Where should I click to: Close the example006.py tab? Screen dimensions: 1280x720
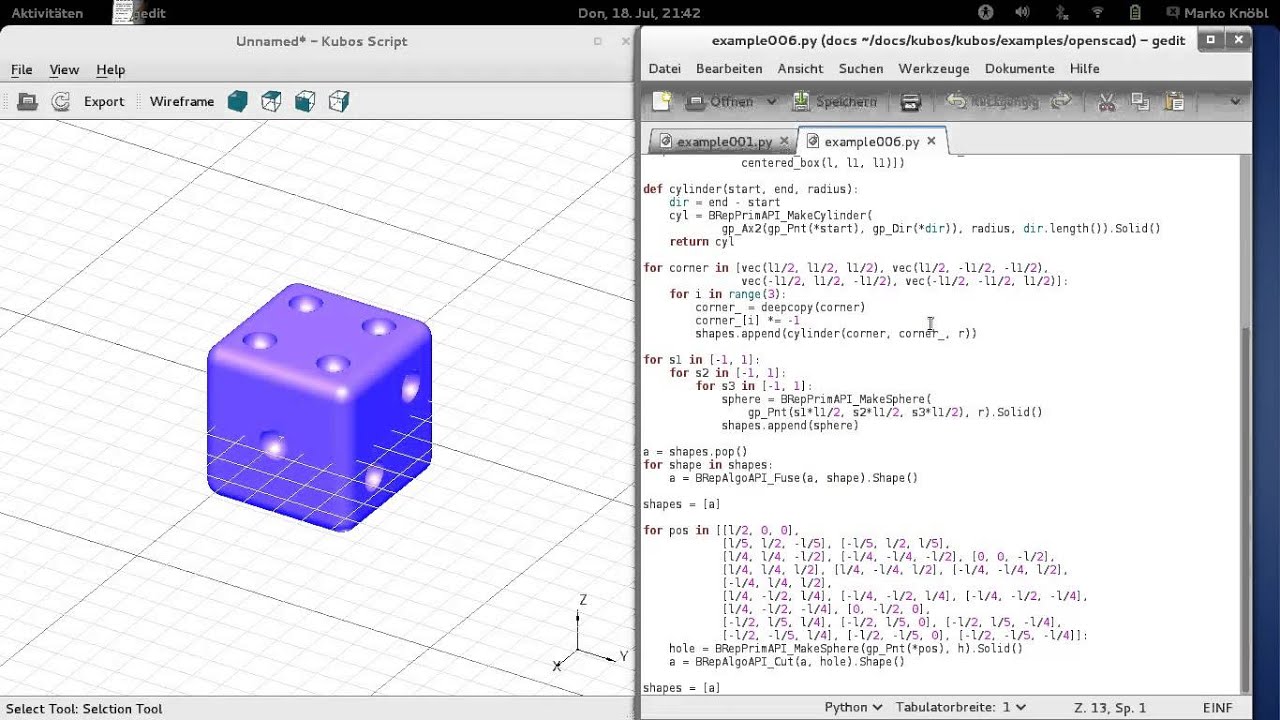(x=931, y=141)
